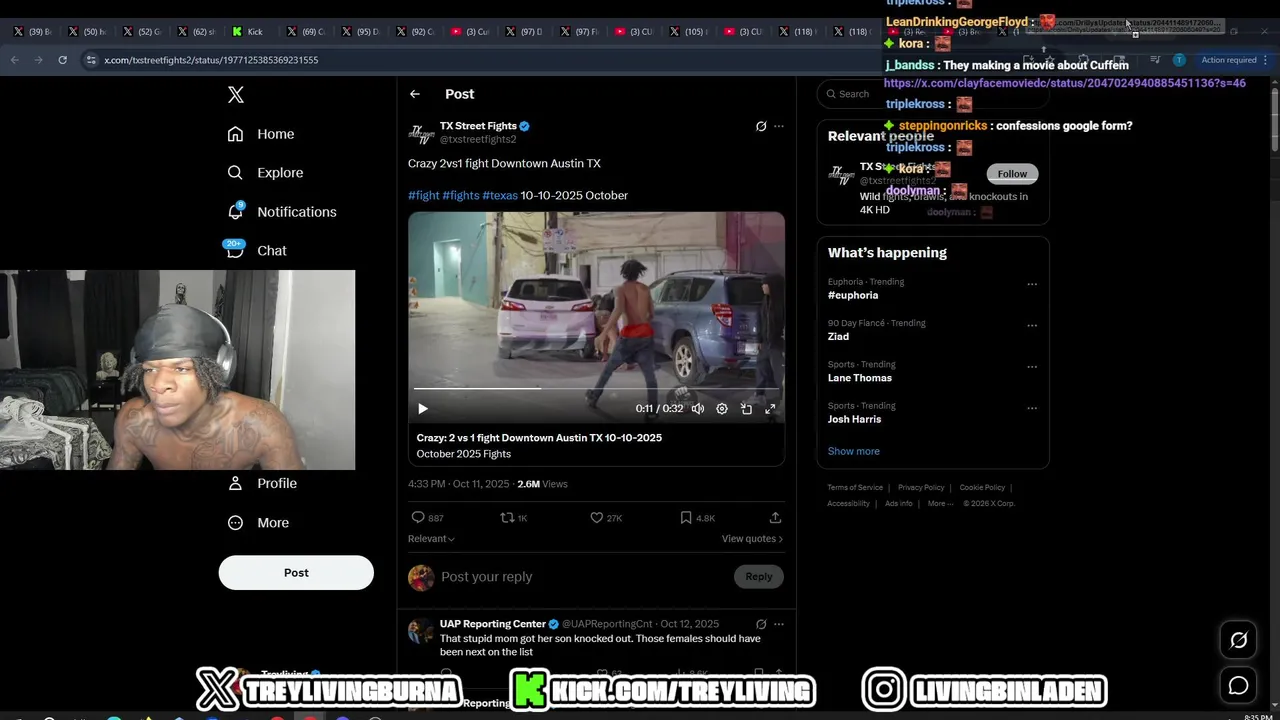This screenshot has width=1280, height=720.
Task: Open Notifications in the X sidebar
Action: click(282, 212)
